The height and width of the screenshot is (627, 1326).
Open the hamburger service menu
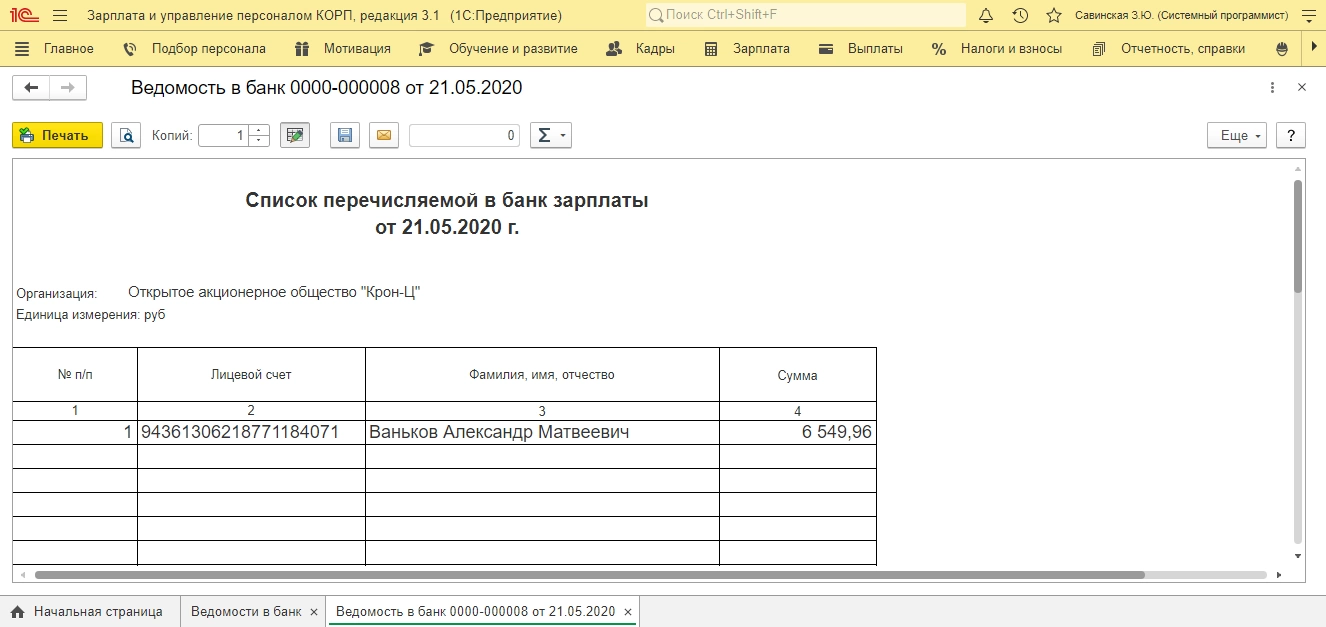[60, 15]
